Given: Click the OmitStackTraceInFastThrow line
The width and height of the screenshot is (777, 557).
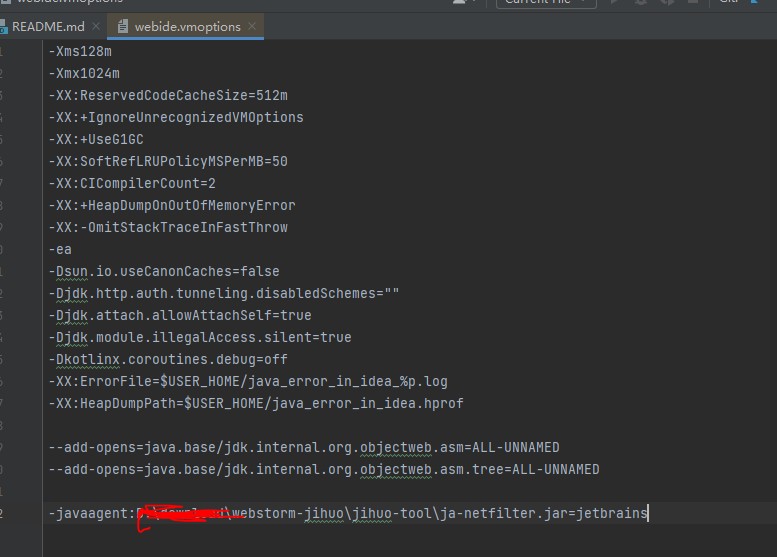Looking at the screenshot, I should point(168,227).
